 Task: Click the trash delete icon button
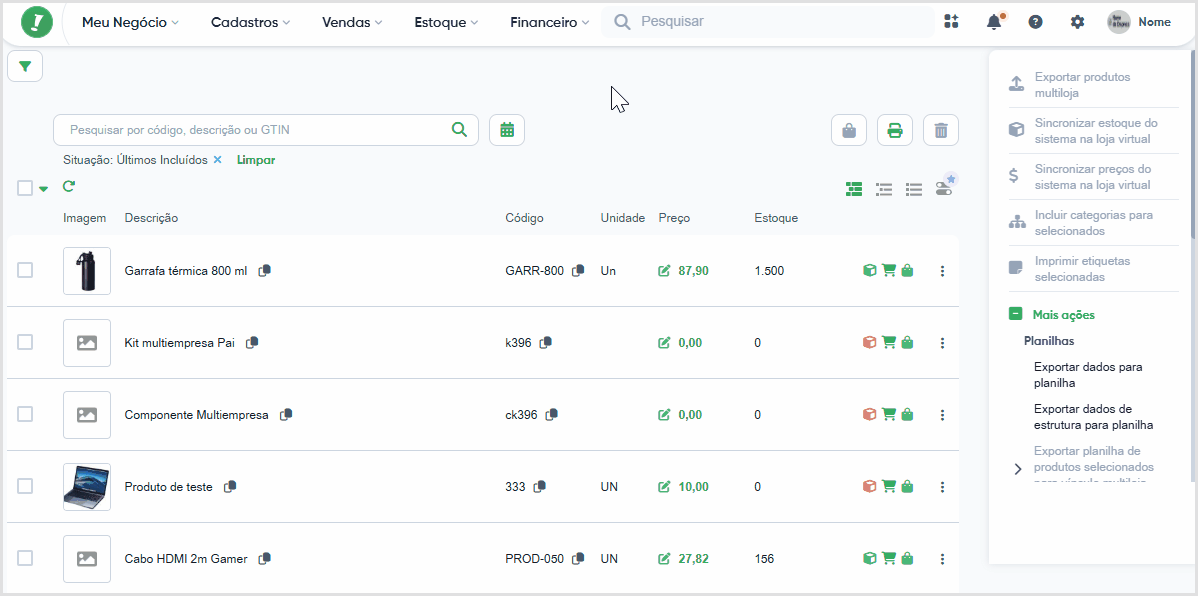941,131
